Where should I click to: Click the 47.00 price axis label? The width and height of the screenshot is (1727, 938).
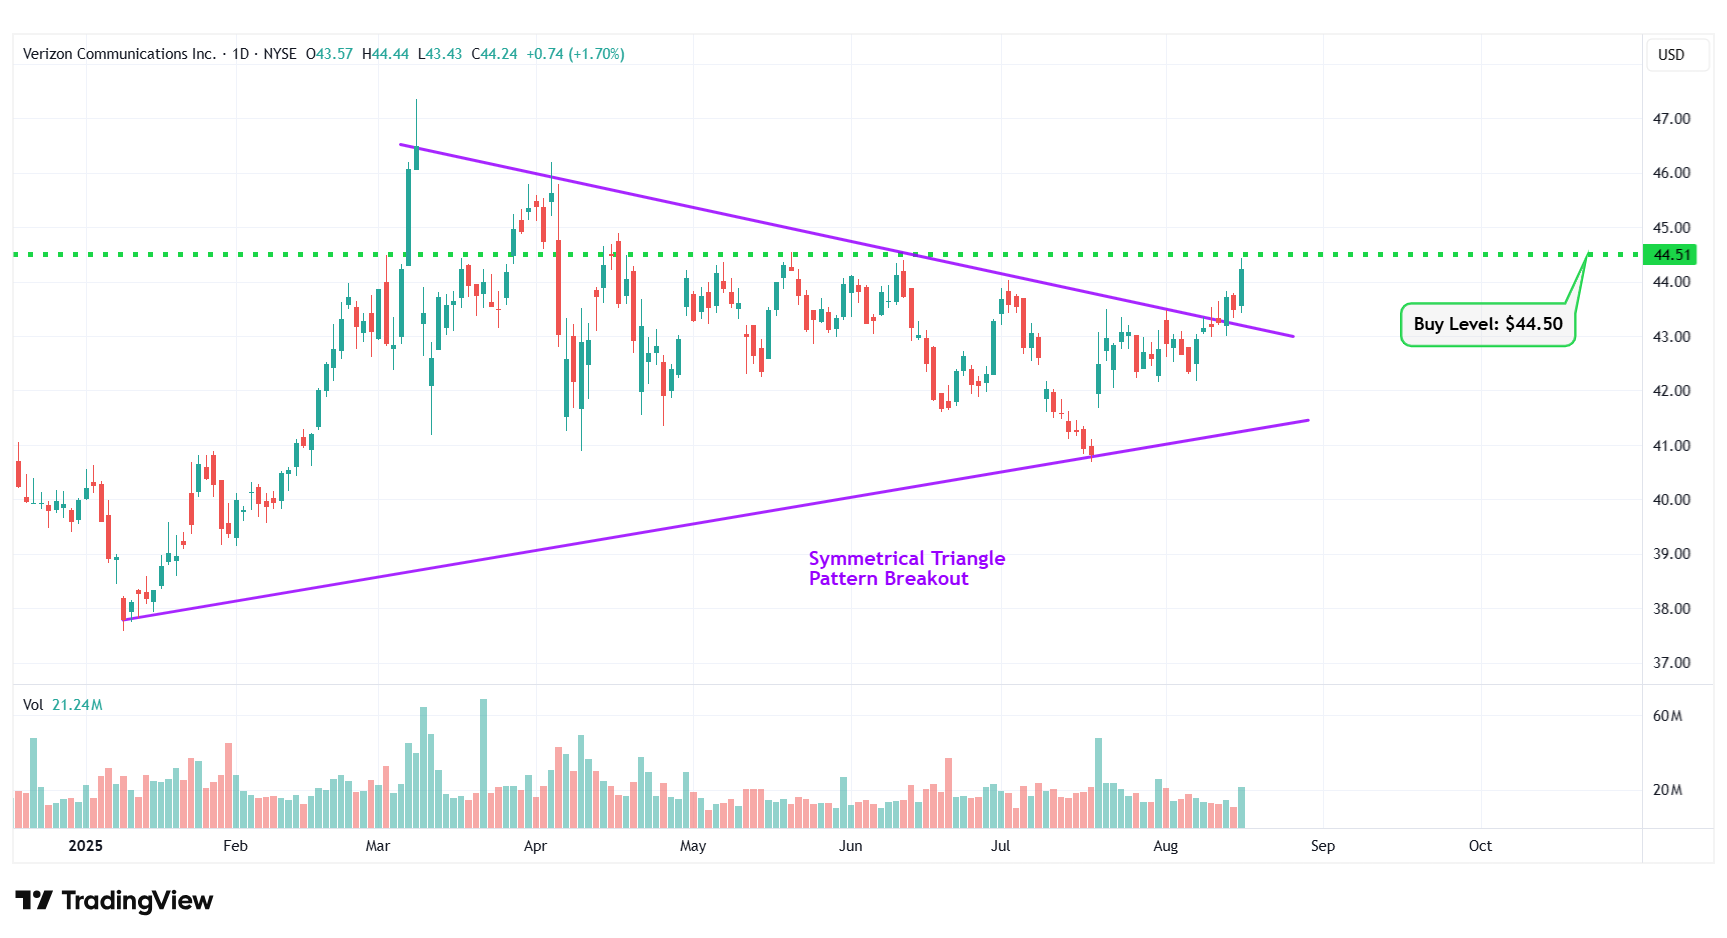[1671, 119]
